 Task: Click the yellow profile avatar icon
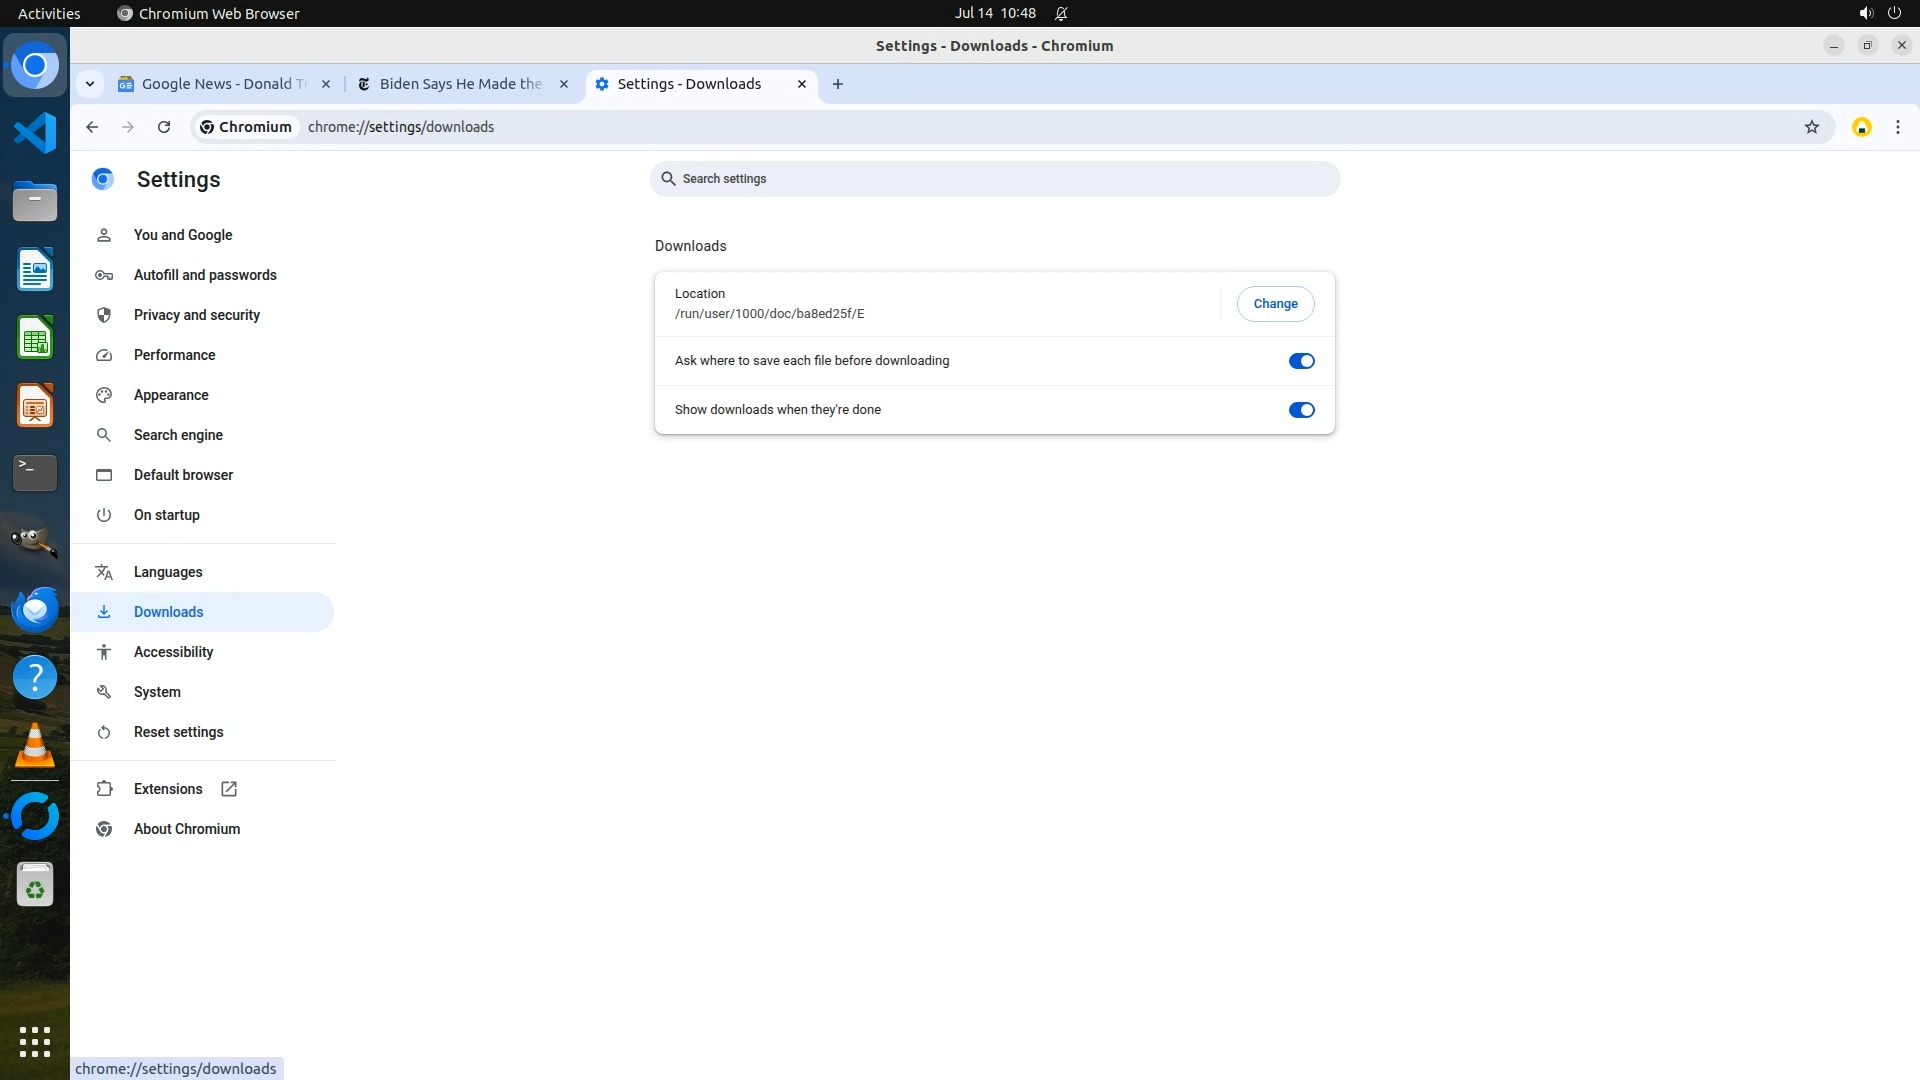coord(1861,127)
